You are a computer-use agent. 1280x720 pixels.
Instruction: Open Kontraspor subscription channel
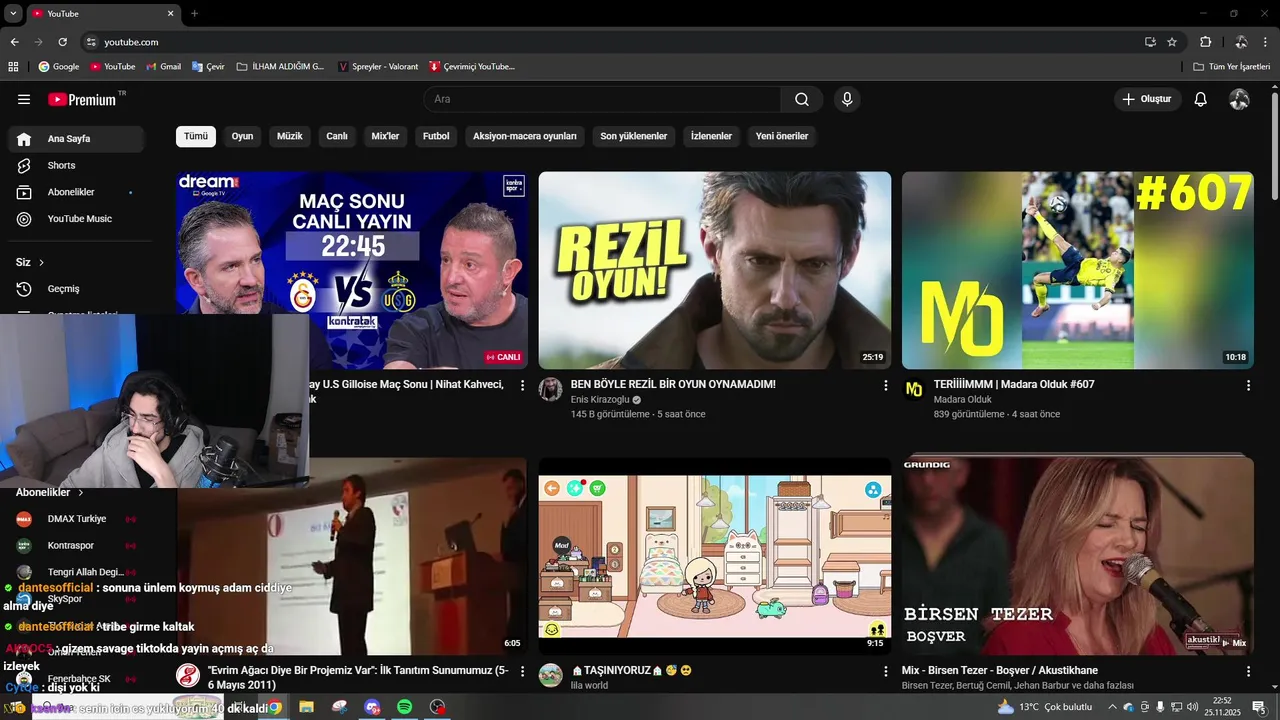pos(76,546)
